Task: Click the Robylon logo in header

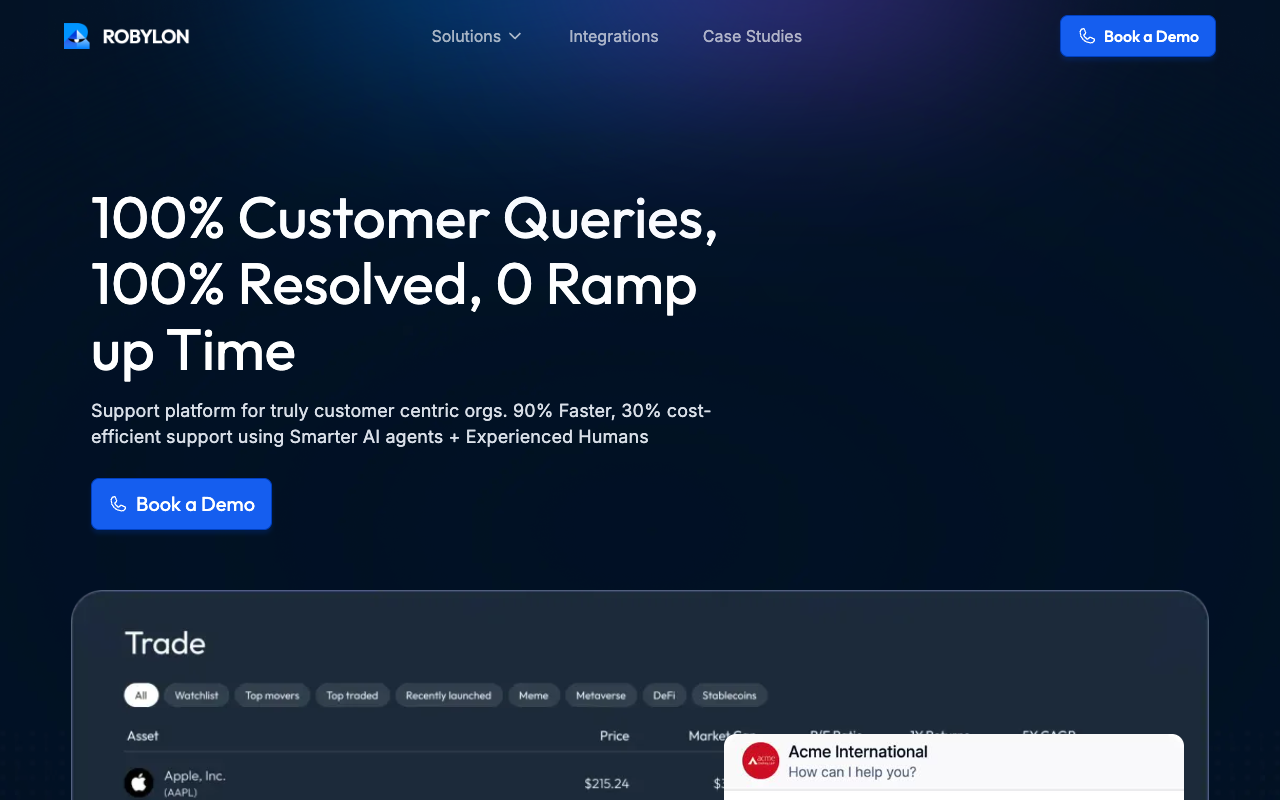Action: (x=126, y=36)
